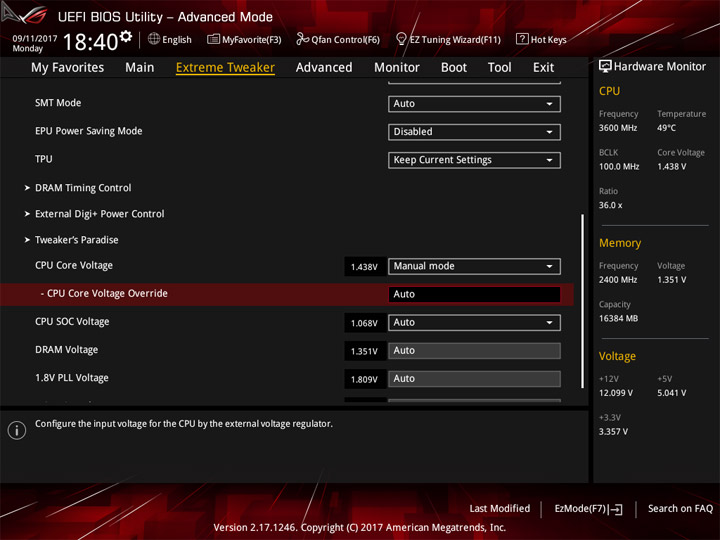The width and height of the screenshot is (720, 540).
Task: Click the 09/11/2017 date text
Action: point(34,38)
